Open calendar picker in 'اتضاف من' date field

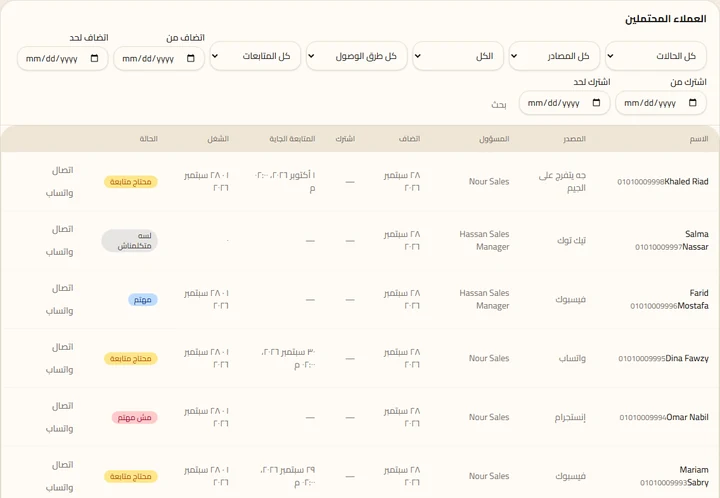point(191,58)
